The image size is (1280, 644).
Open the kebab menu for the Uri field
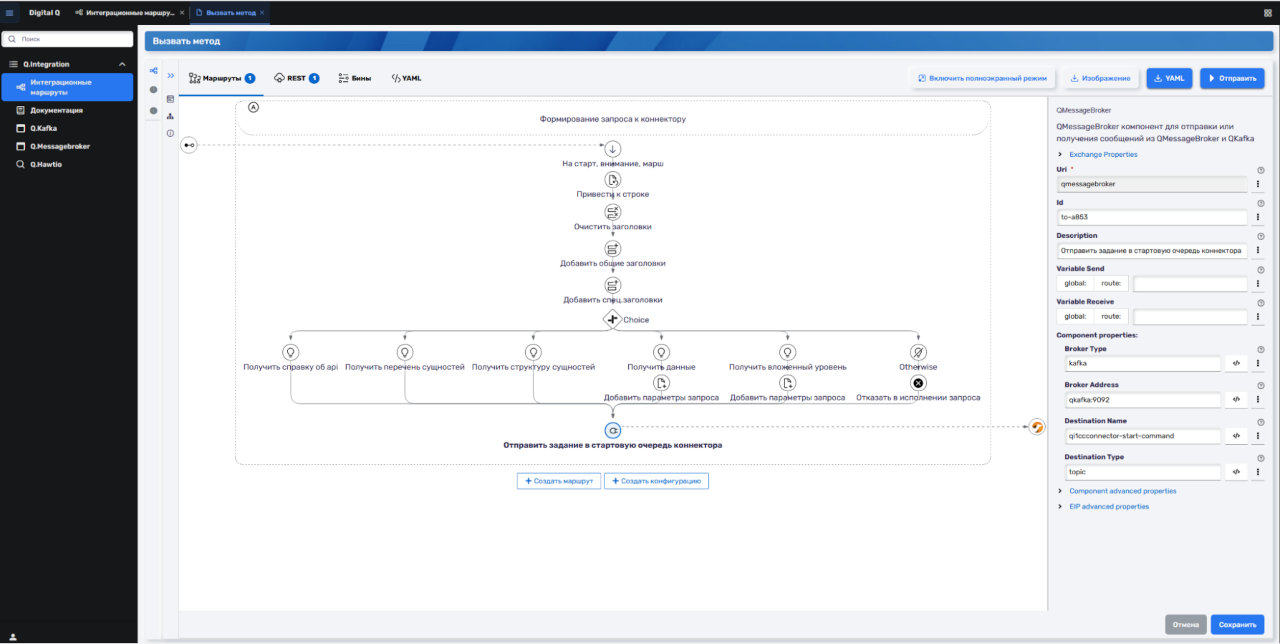(1258, 184)
